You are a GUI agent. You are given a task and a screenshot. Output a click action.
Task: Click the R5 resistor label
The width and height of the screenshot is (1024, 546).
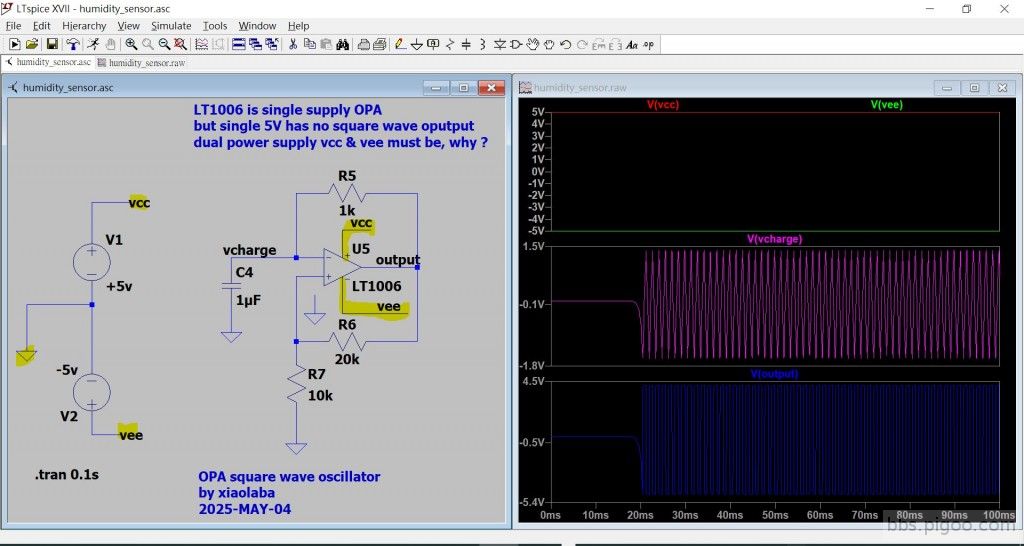(347, 176)
